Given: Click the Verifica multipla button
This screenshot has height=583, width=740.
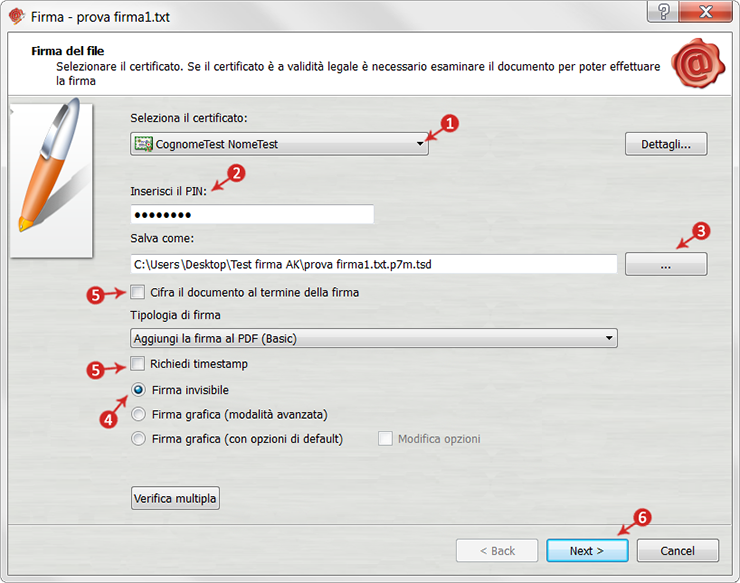Looking at the screenshot, I should (x=175, y=499).
